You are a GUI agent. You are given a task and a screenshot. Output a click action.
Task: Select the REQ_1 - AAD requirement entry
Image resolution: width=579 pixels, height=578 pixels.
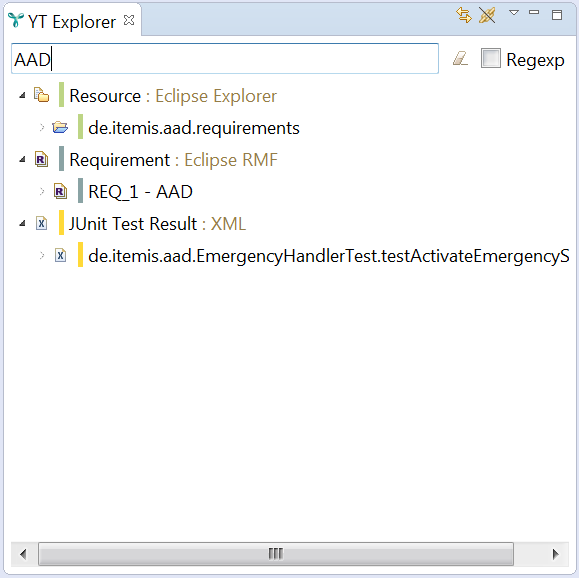140,192
